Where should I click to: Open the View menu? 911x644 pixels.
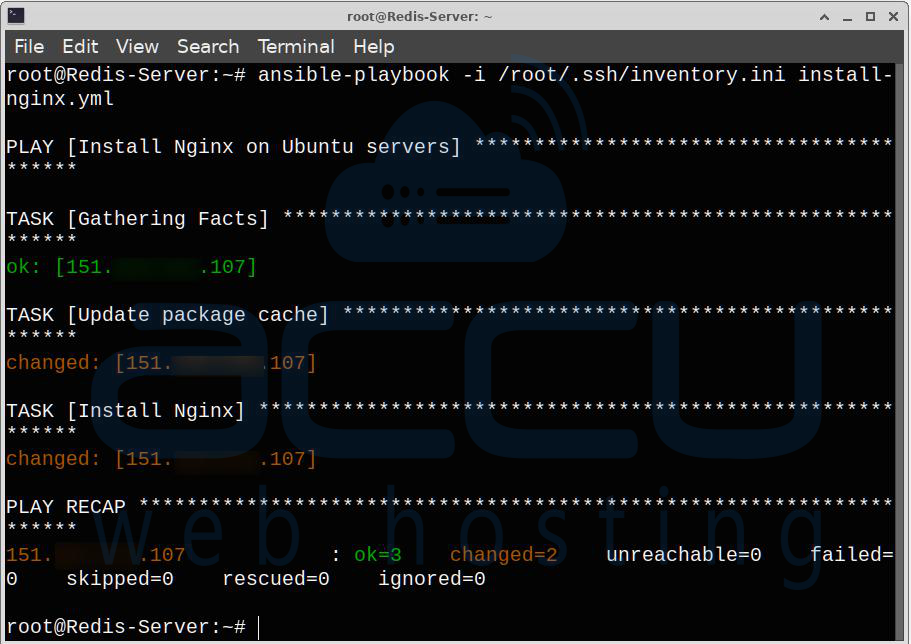[137, 46]
